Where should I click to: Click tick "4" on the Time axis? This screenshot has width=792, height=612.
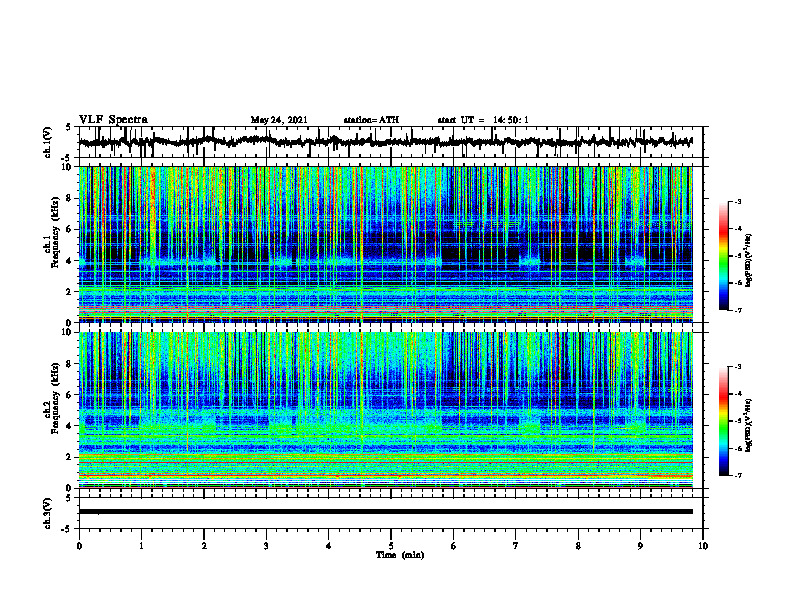tap(329, 546)
